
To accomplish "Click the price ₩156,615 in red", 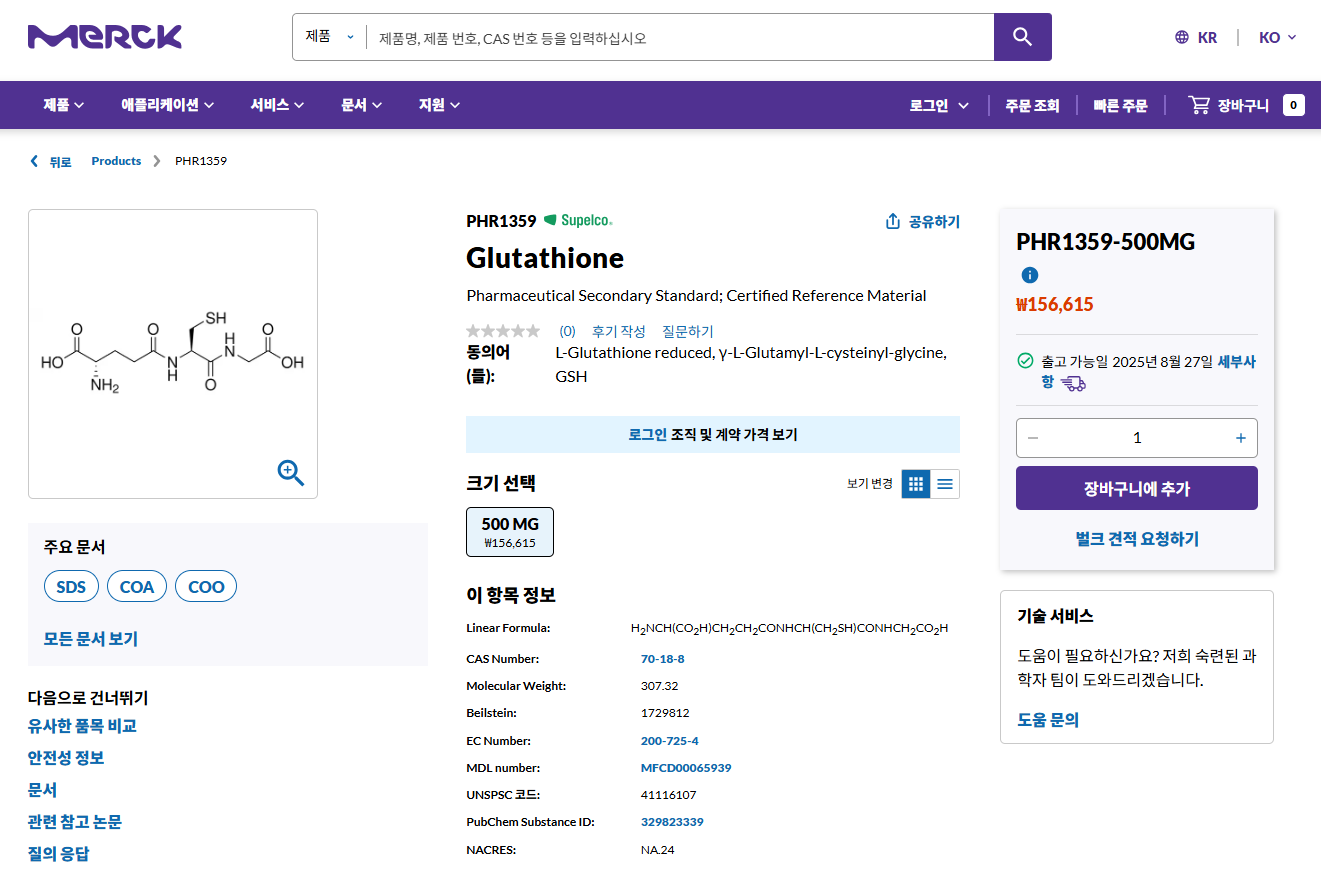I will coord(1055,305).
